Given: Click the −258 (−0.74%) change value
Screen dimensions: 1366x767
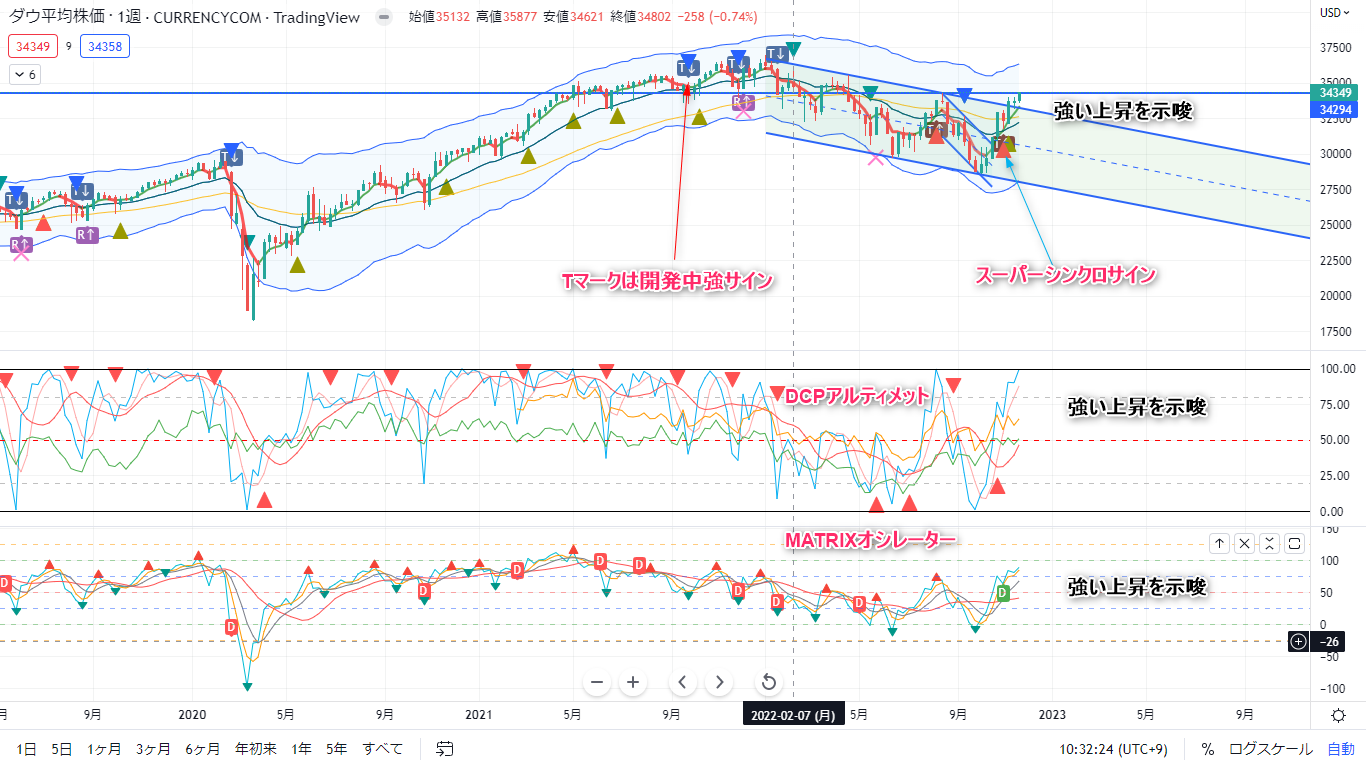Looking at the screenshot, I should click(718, 17).
